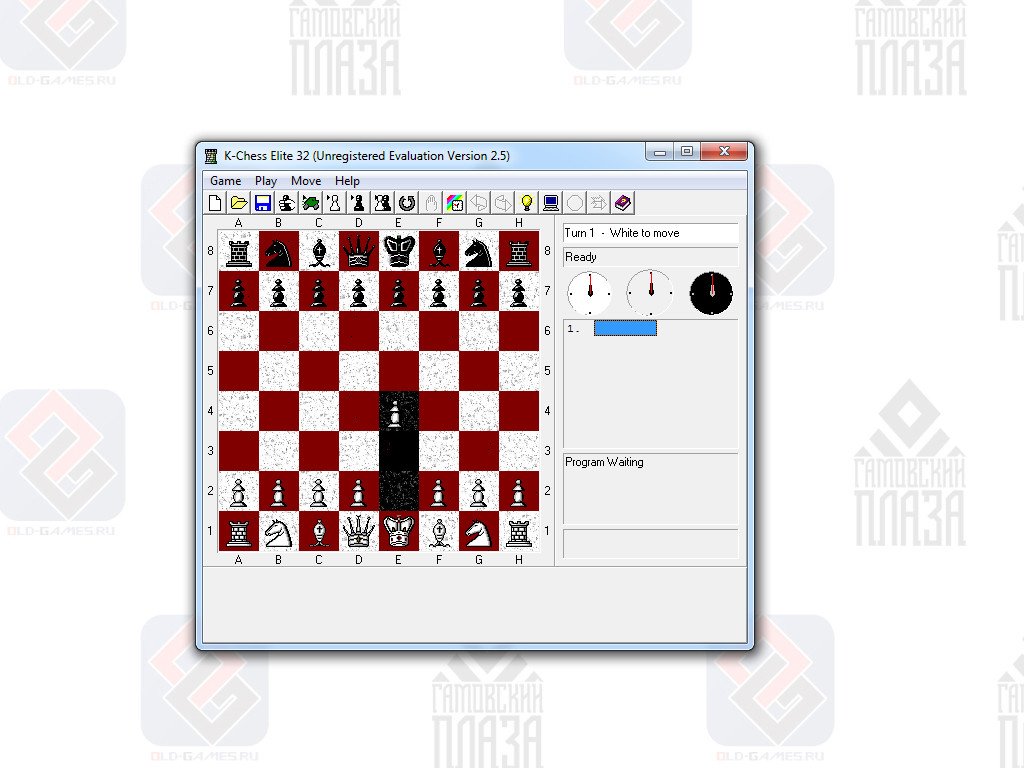Click the greyed-out hand stop icon
This screenshot has width=1024, height=768.
431,203
